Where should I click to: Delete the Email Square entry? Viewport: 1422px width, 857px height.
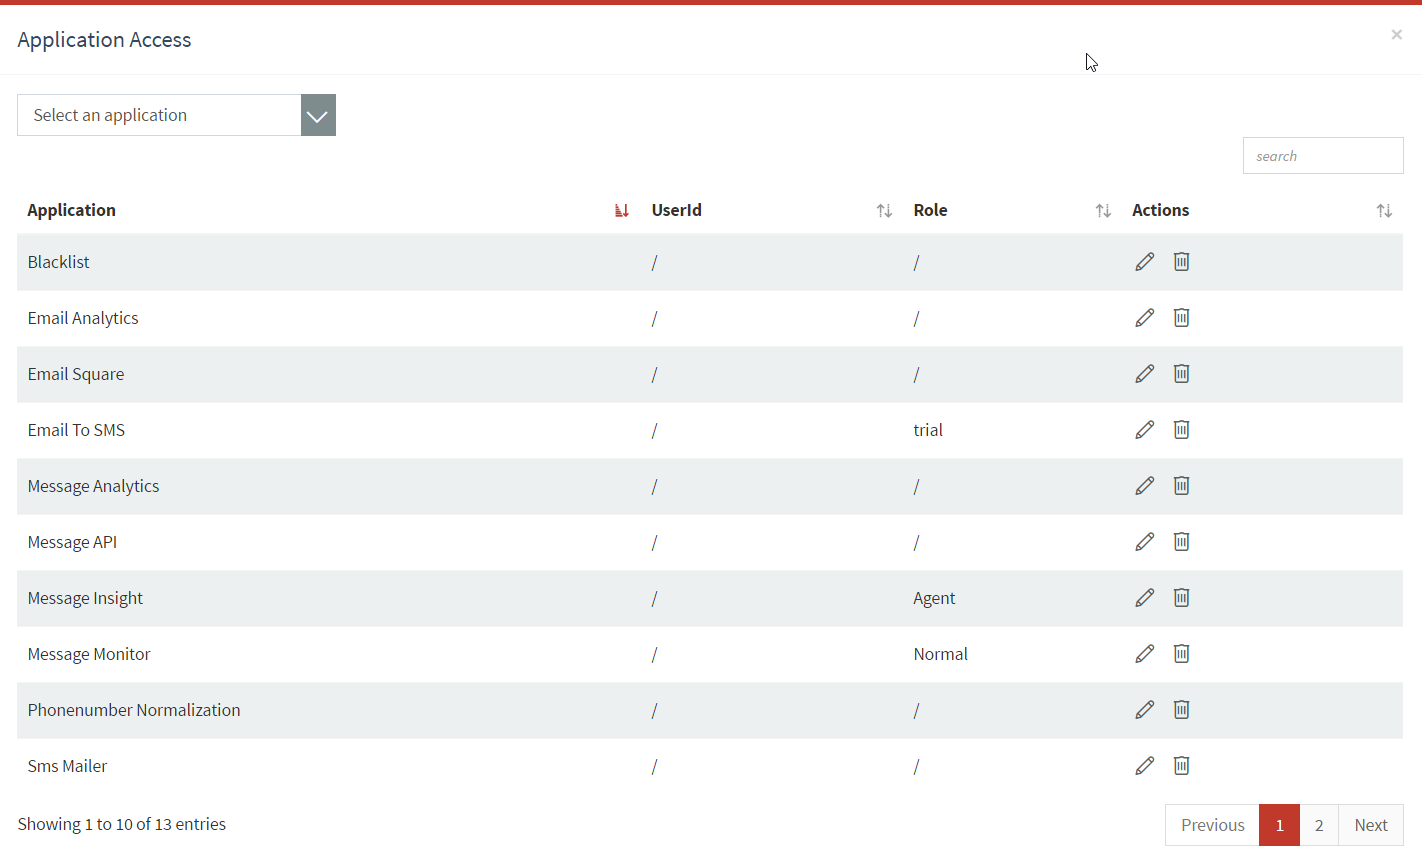[x=1181, y=374]
